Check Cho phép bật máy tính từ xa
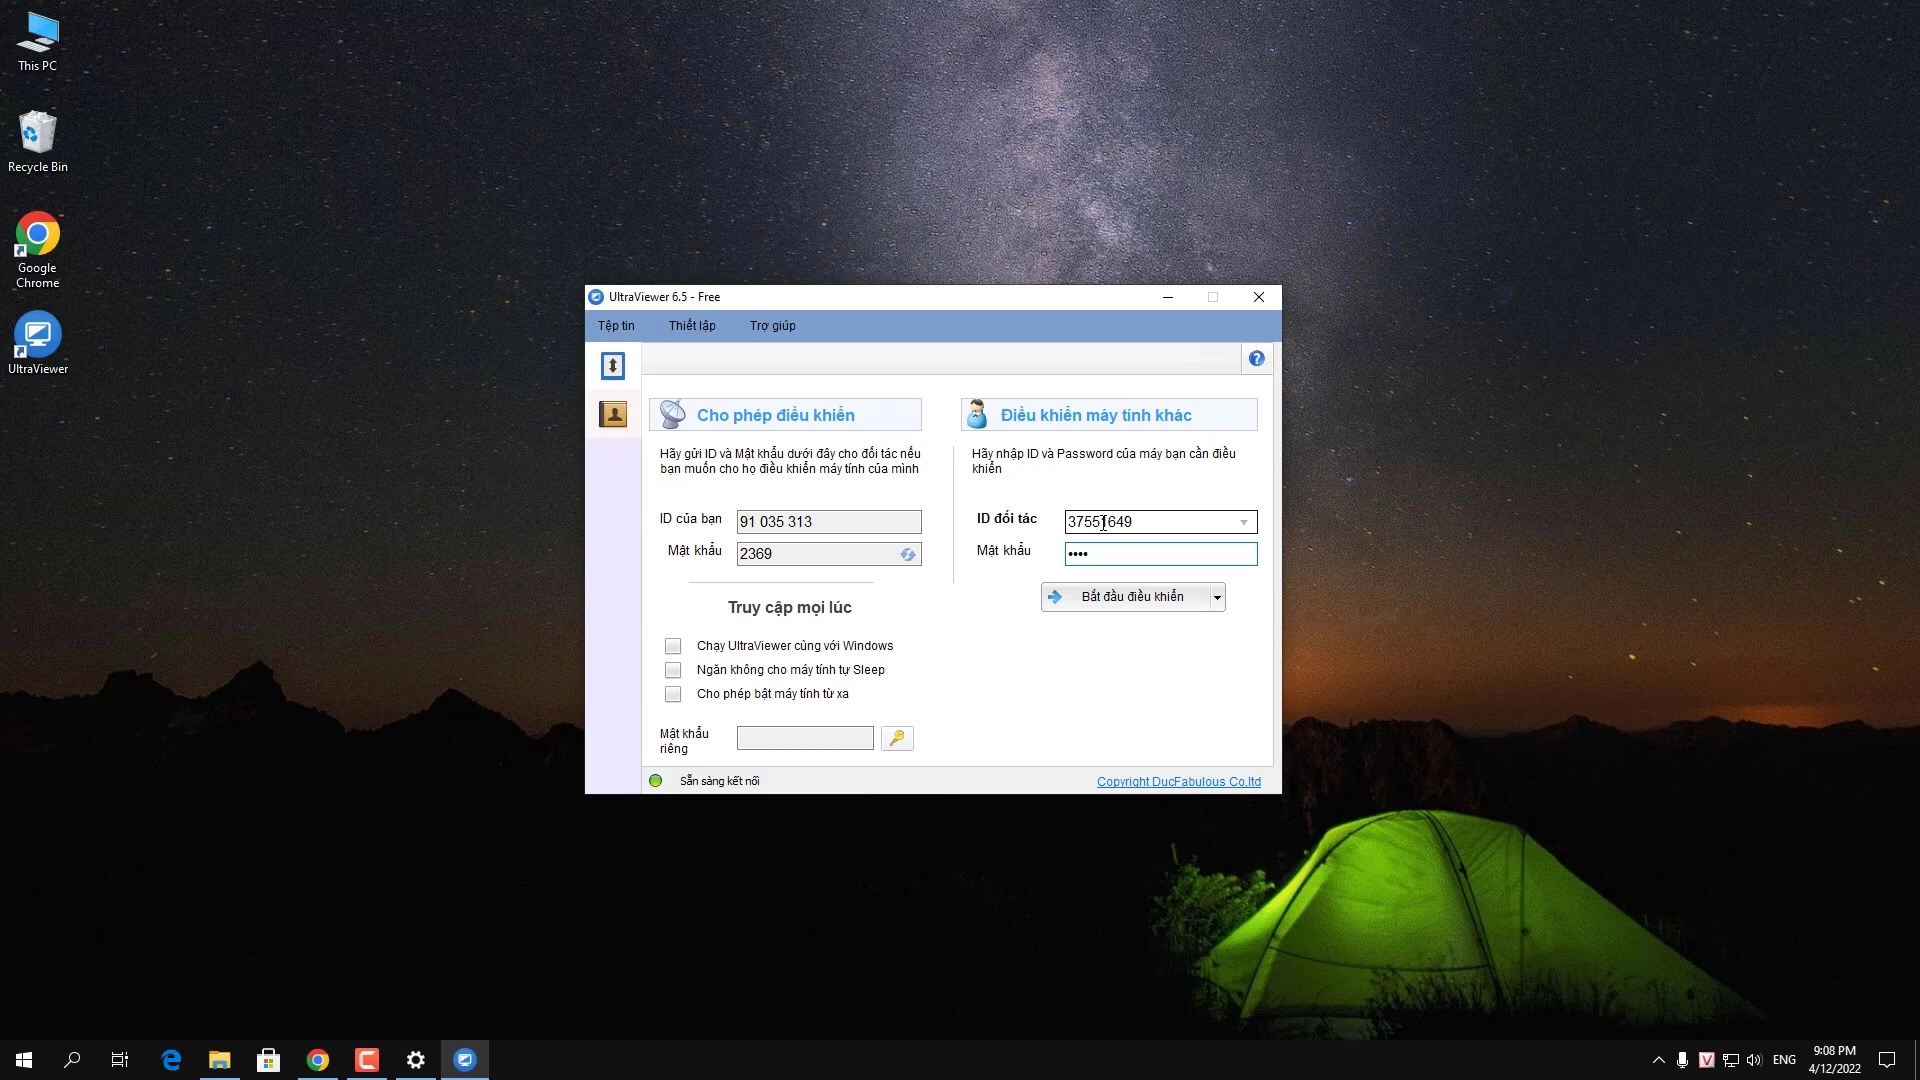 (673, 694)
